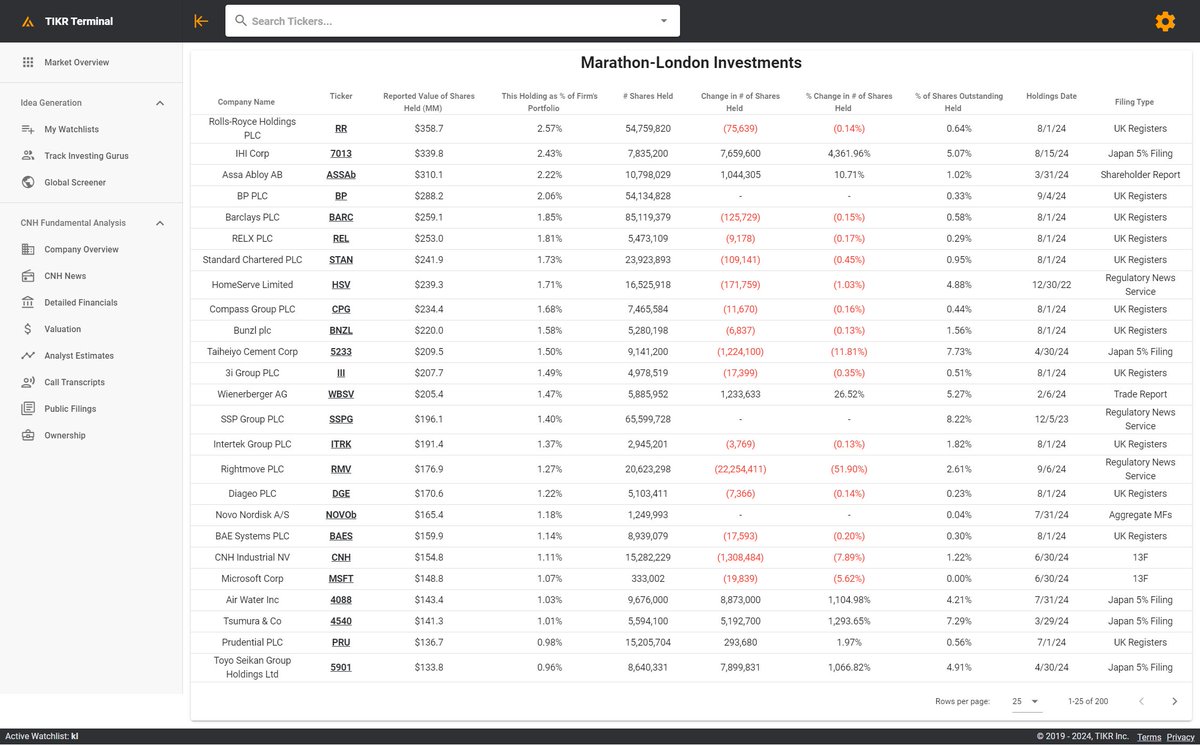Screen dimensions: 1200x745
Task: Open settings via the orange gear icon
Action: tap(1165, 21)
